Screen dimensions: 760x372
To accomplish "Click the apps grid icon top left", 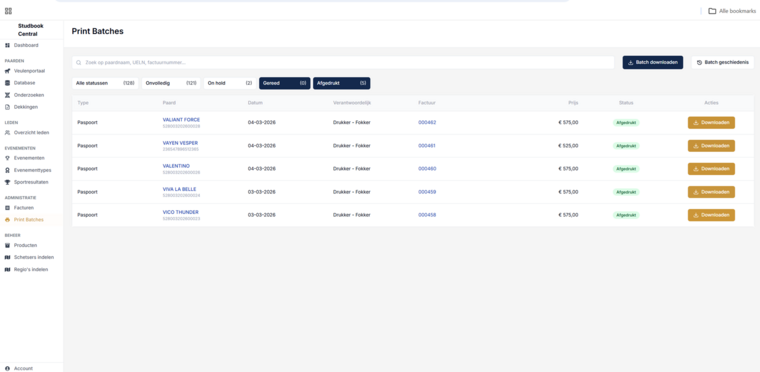I will (x=8, y=11).
